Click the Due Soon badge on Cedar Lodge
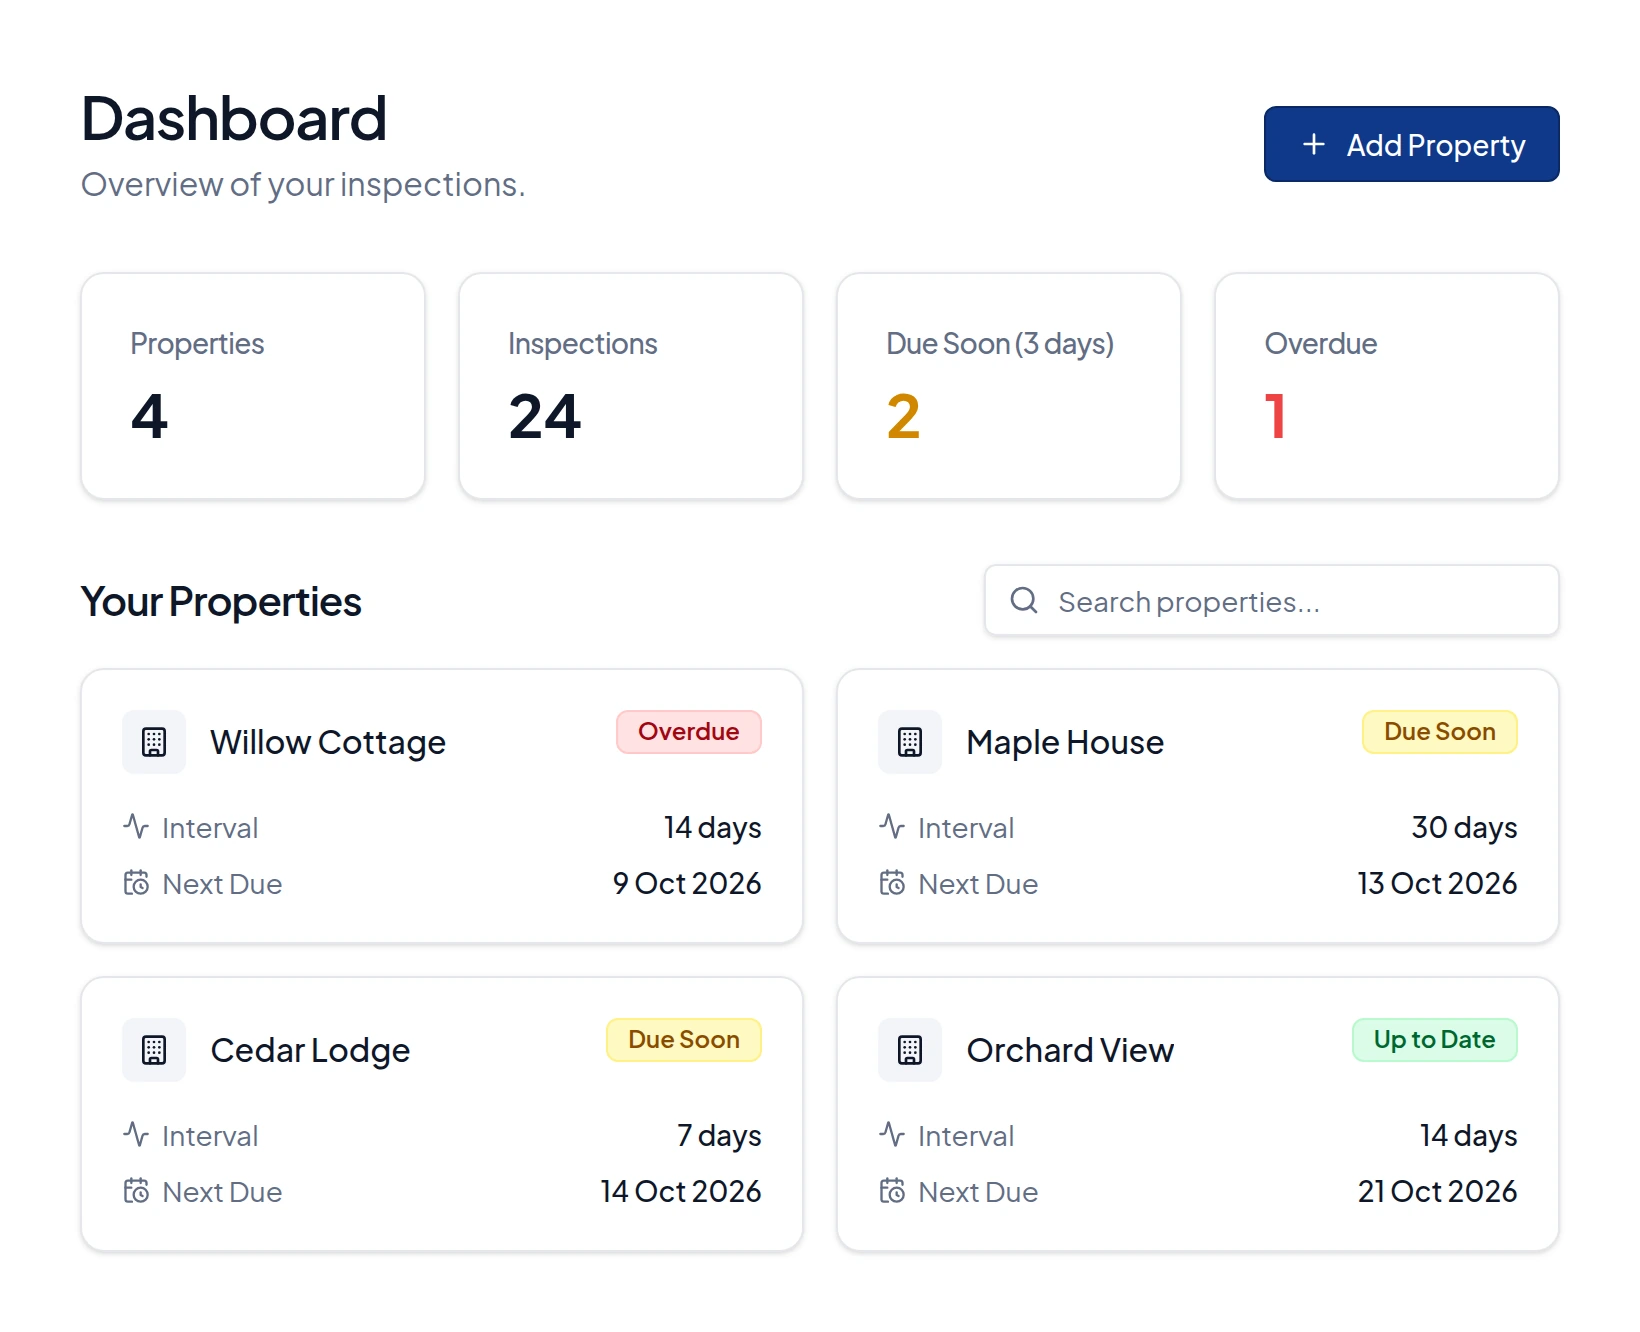 tap(684, 1040)
